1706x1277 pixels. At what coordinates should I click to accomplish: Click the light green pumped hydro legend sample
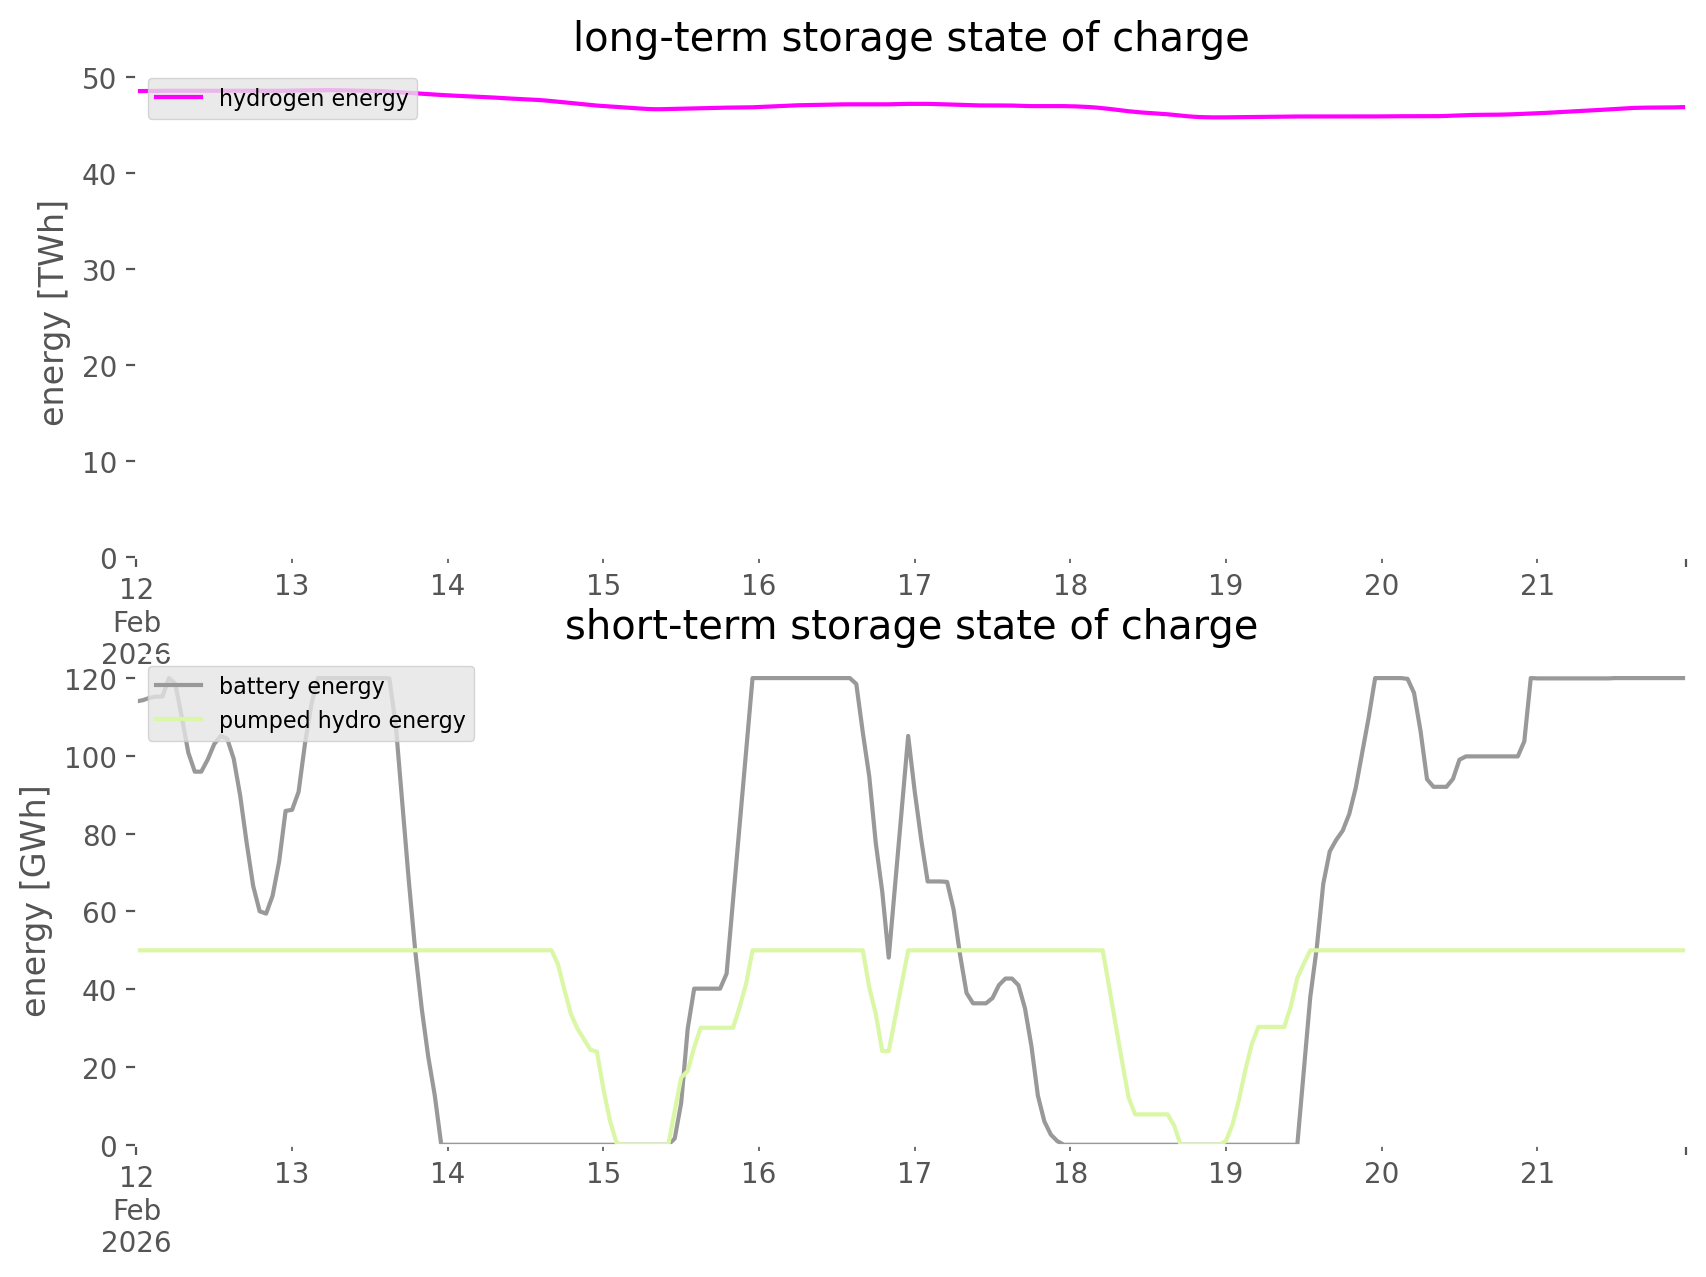(179, 720)
